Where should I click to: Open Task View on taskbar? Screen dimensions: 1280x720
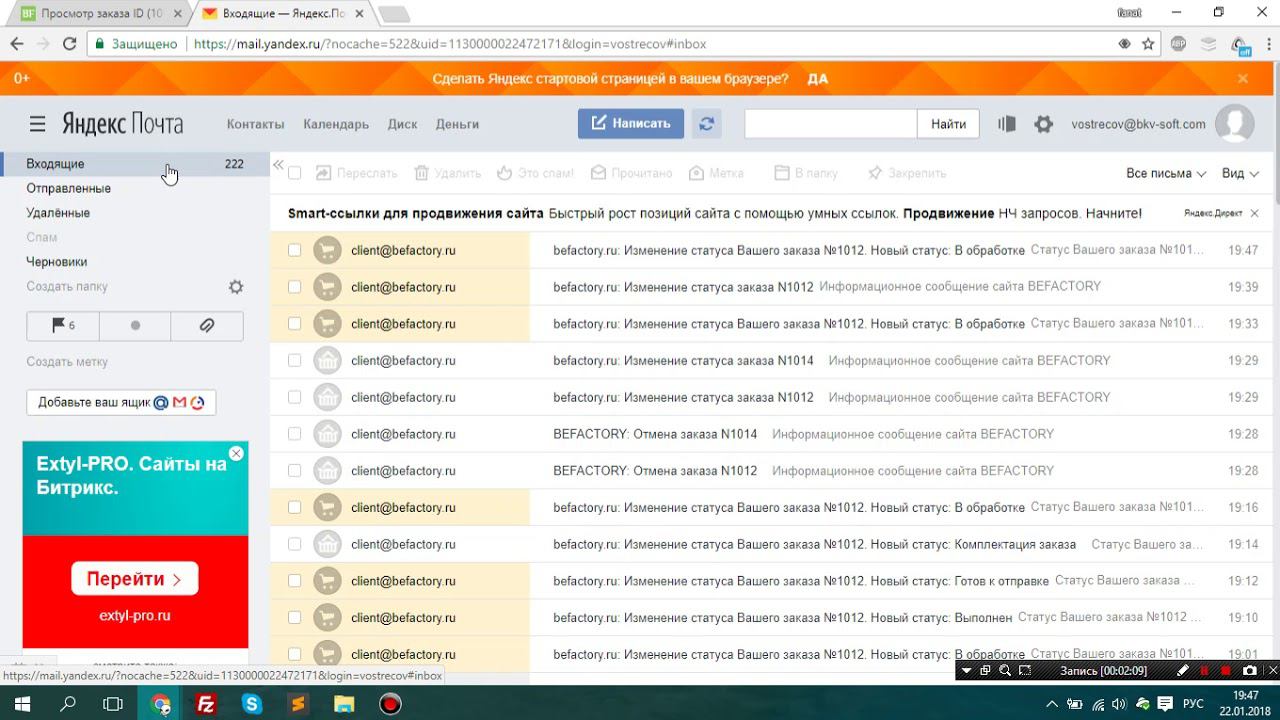[x=113, y=704]
